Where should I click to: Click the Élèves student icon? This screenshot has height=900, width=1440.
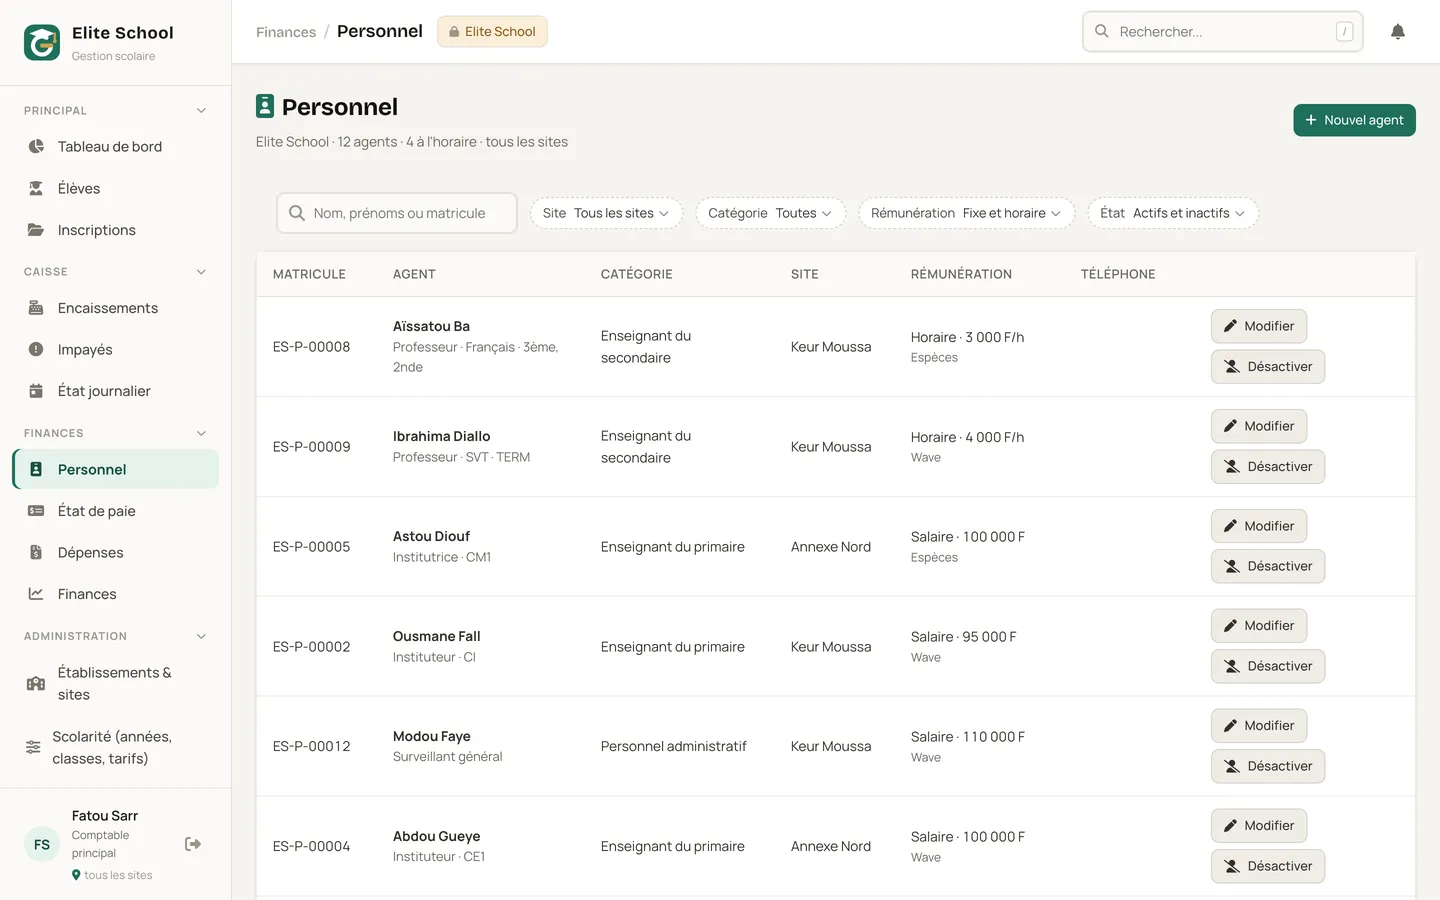pyautogui.click(x=36, y=188)
